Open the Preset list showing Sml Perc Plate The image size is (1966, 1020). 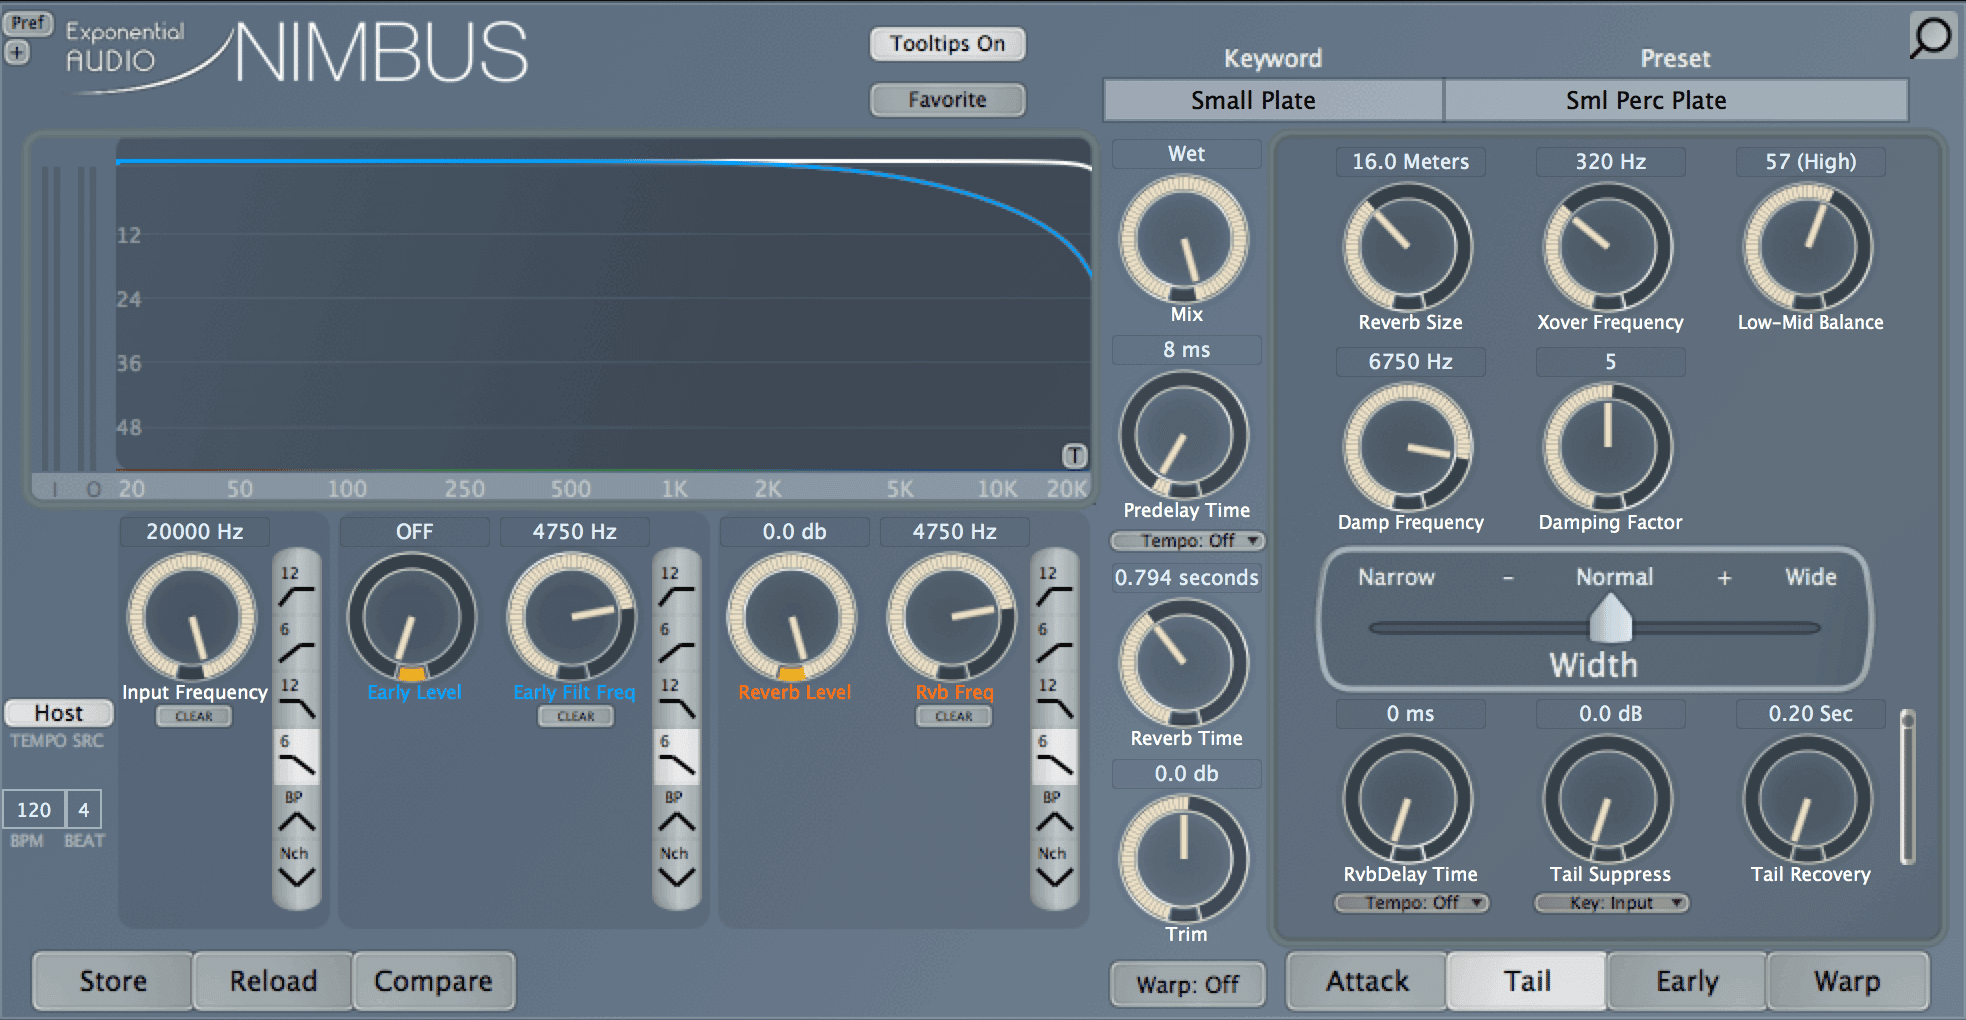tap(1676, 100)
